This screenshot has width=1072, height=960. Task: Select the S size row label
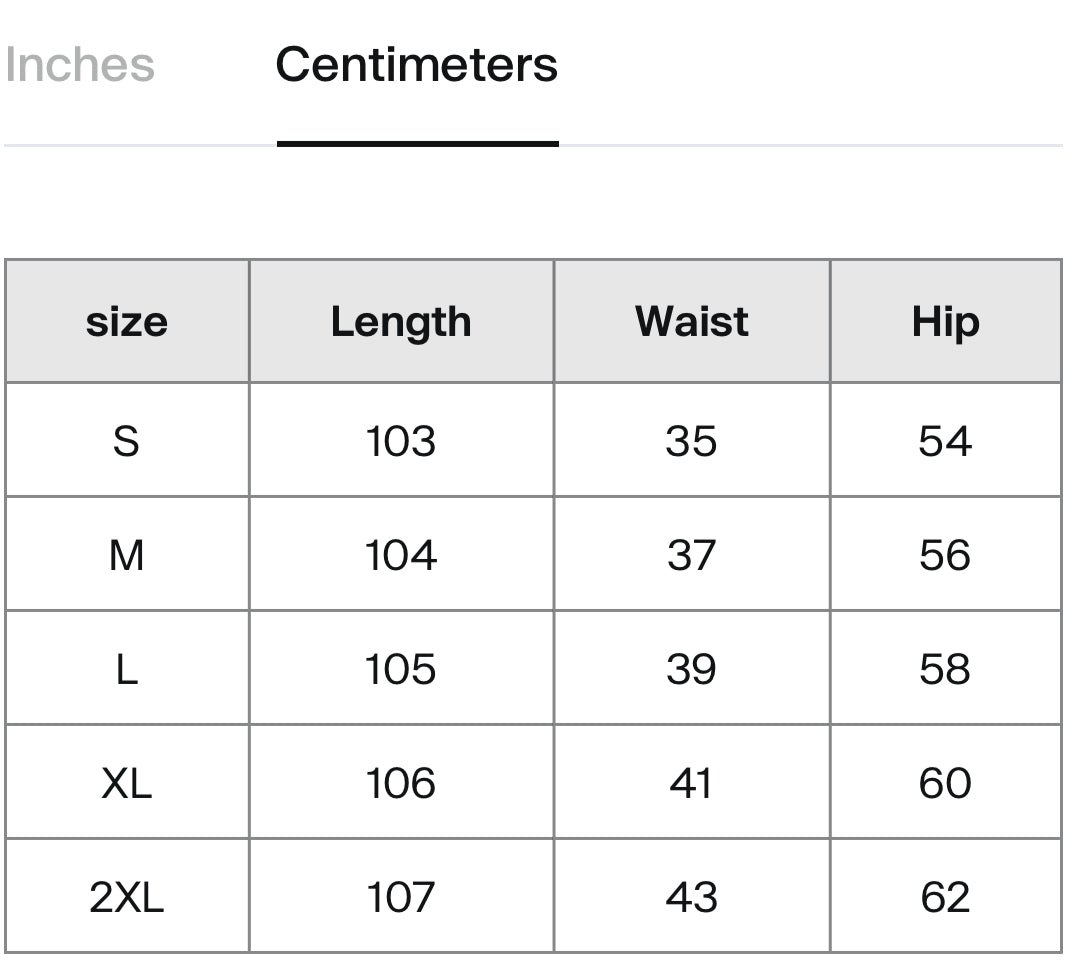tap(126, 441)
